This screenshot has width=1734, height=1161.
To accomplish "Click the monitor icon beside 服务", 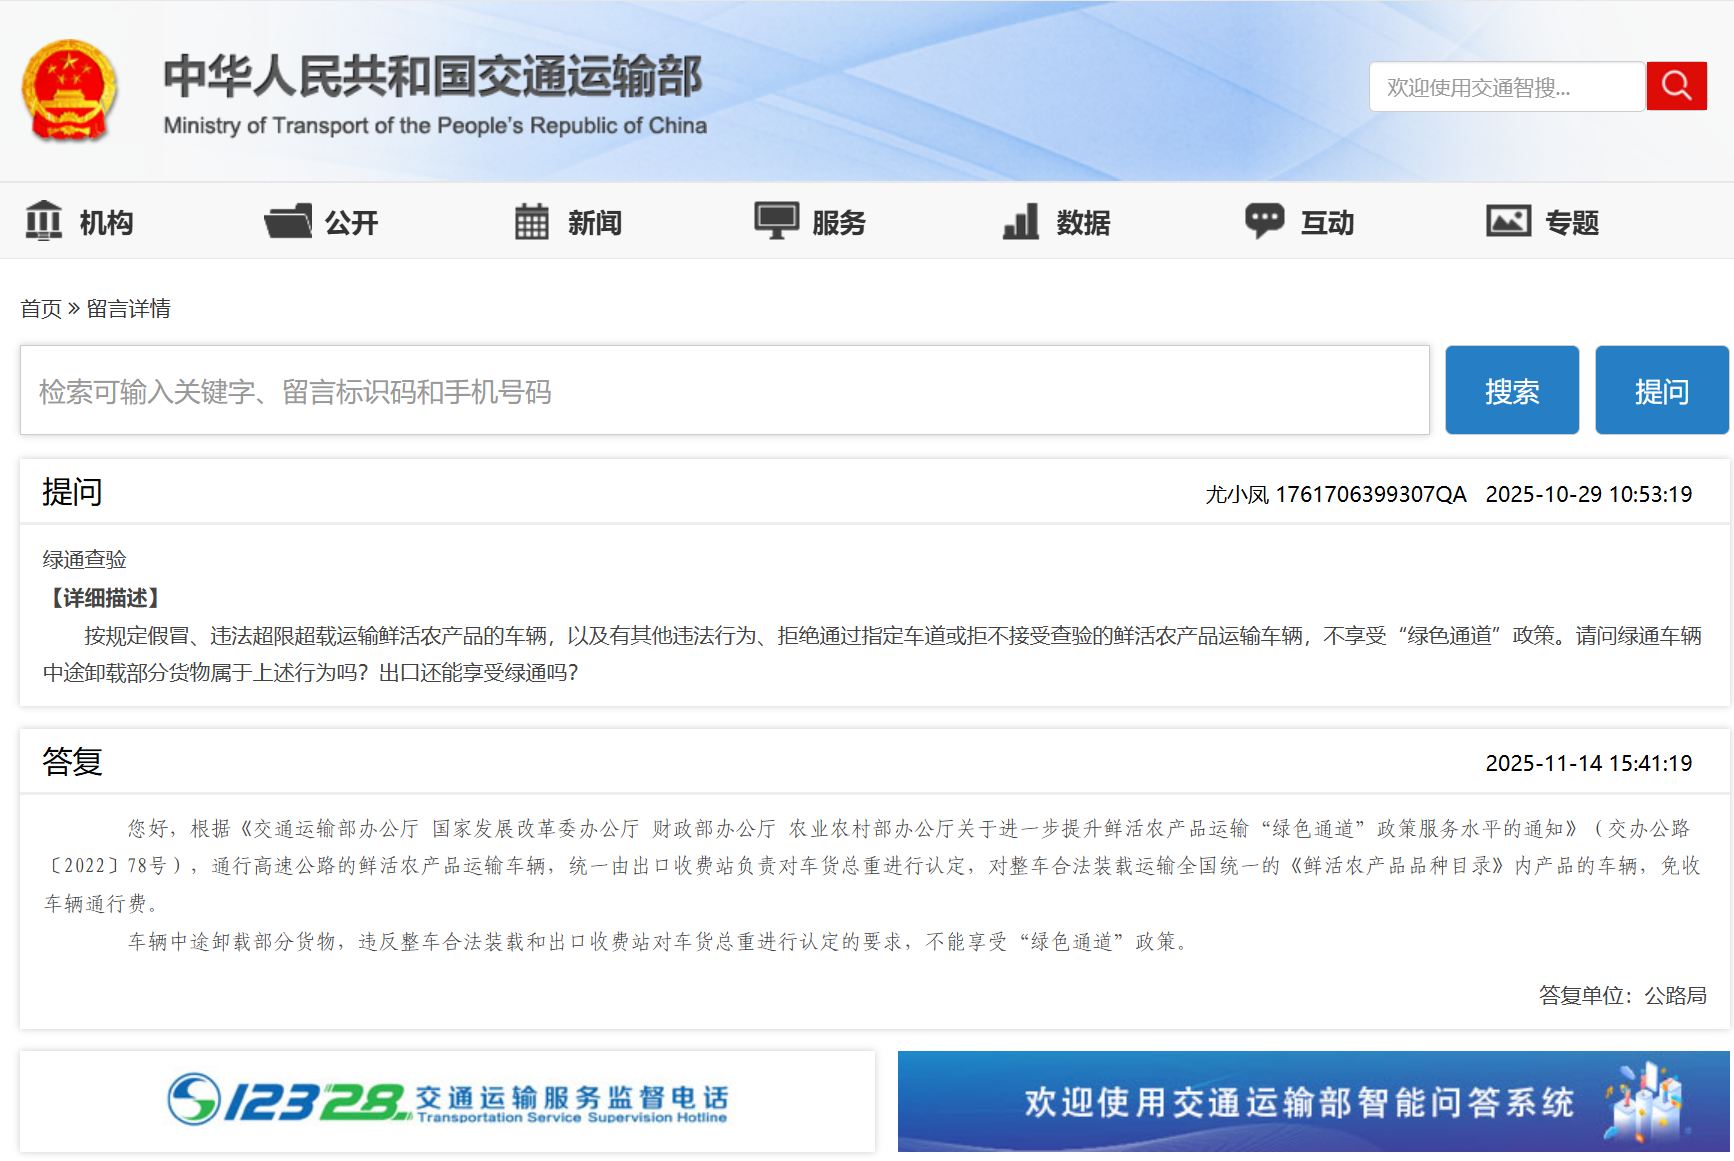I will 776,221.
